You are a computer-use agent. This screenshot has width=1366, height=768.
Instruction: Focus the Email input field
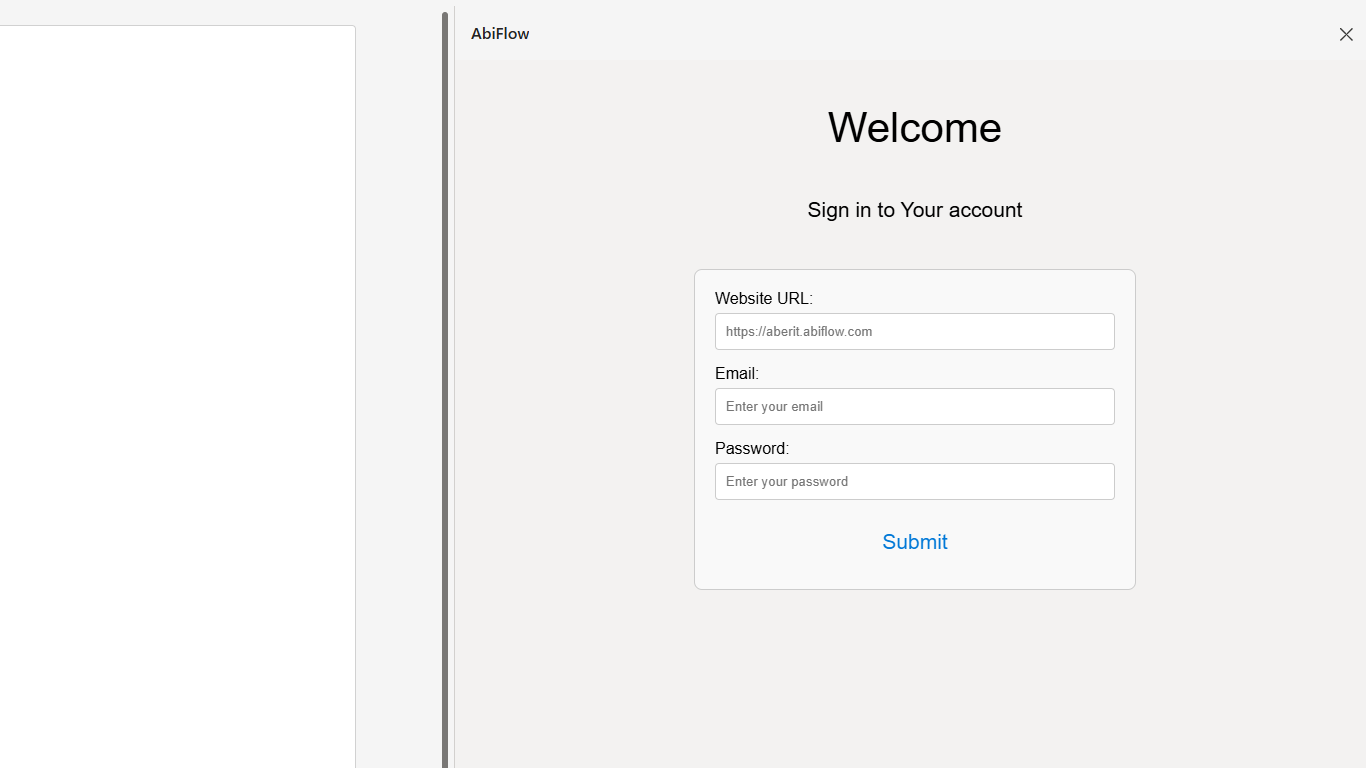coord(914,406)
